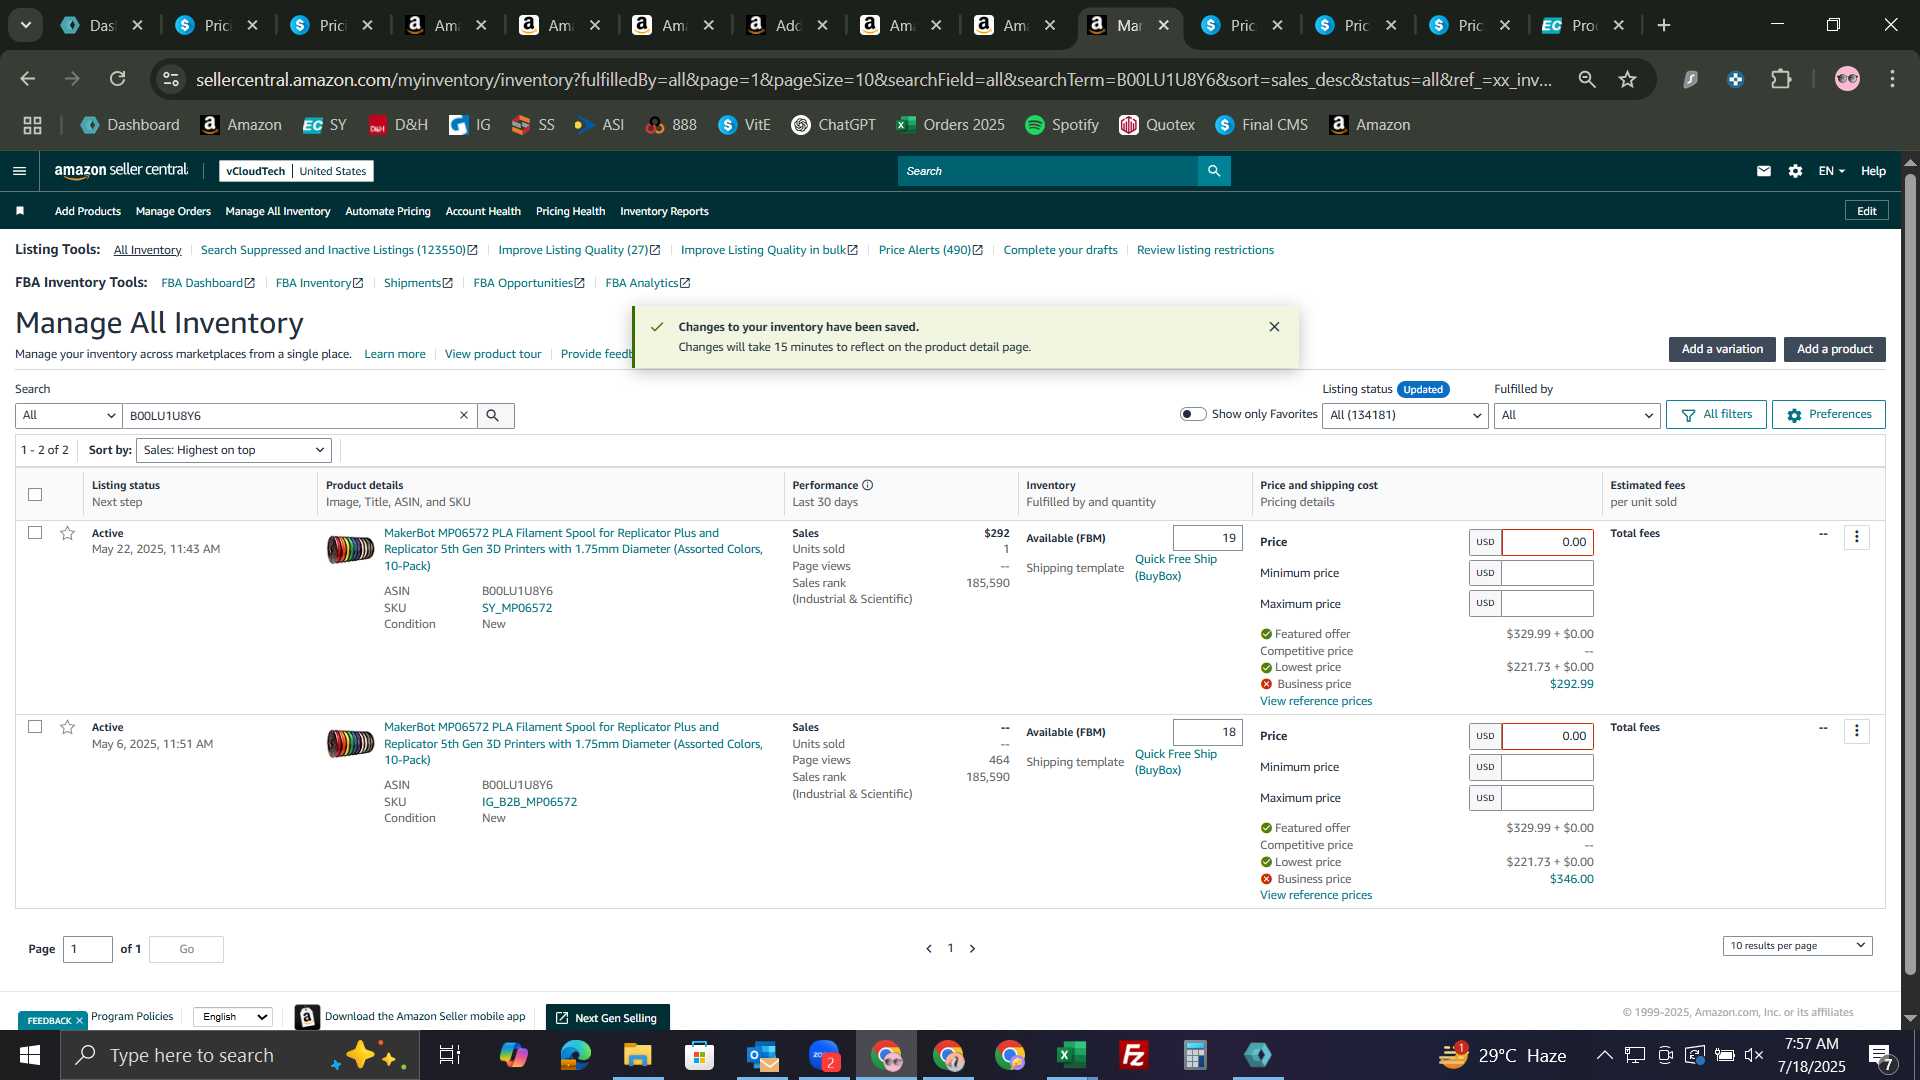Image resolution: width=1920 pixels, height=1080 pixels.
Task: Open the Seller Central hamburger menu
Action: pyautogui.click(x=19, y=171)
